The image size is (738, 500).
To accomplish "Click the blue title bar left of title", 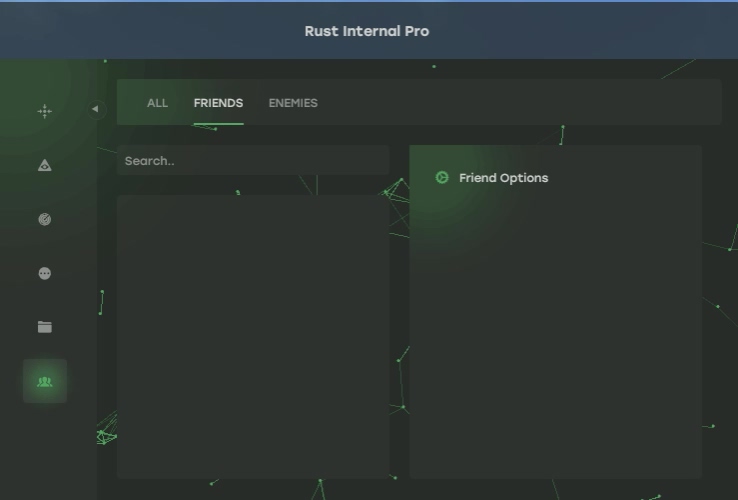I will pyautogui.click(x=150, y=31).
